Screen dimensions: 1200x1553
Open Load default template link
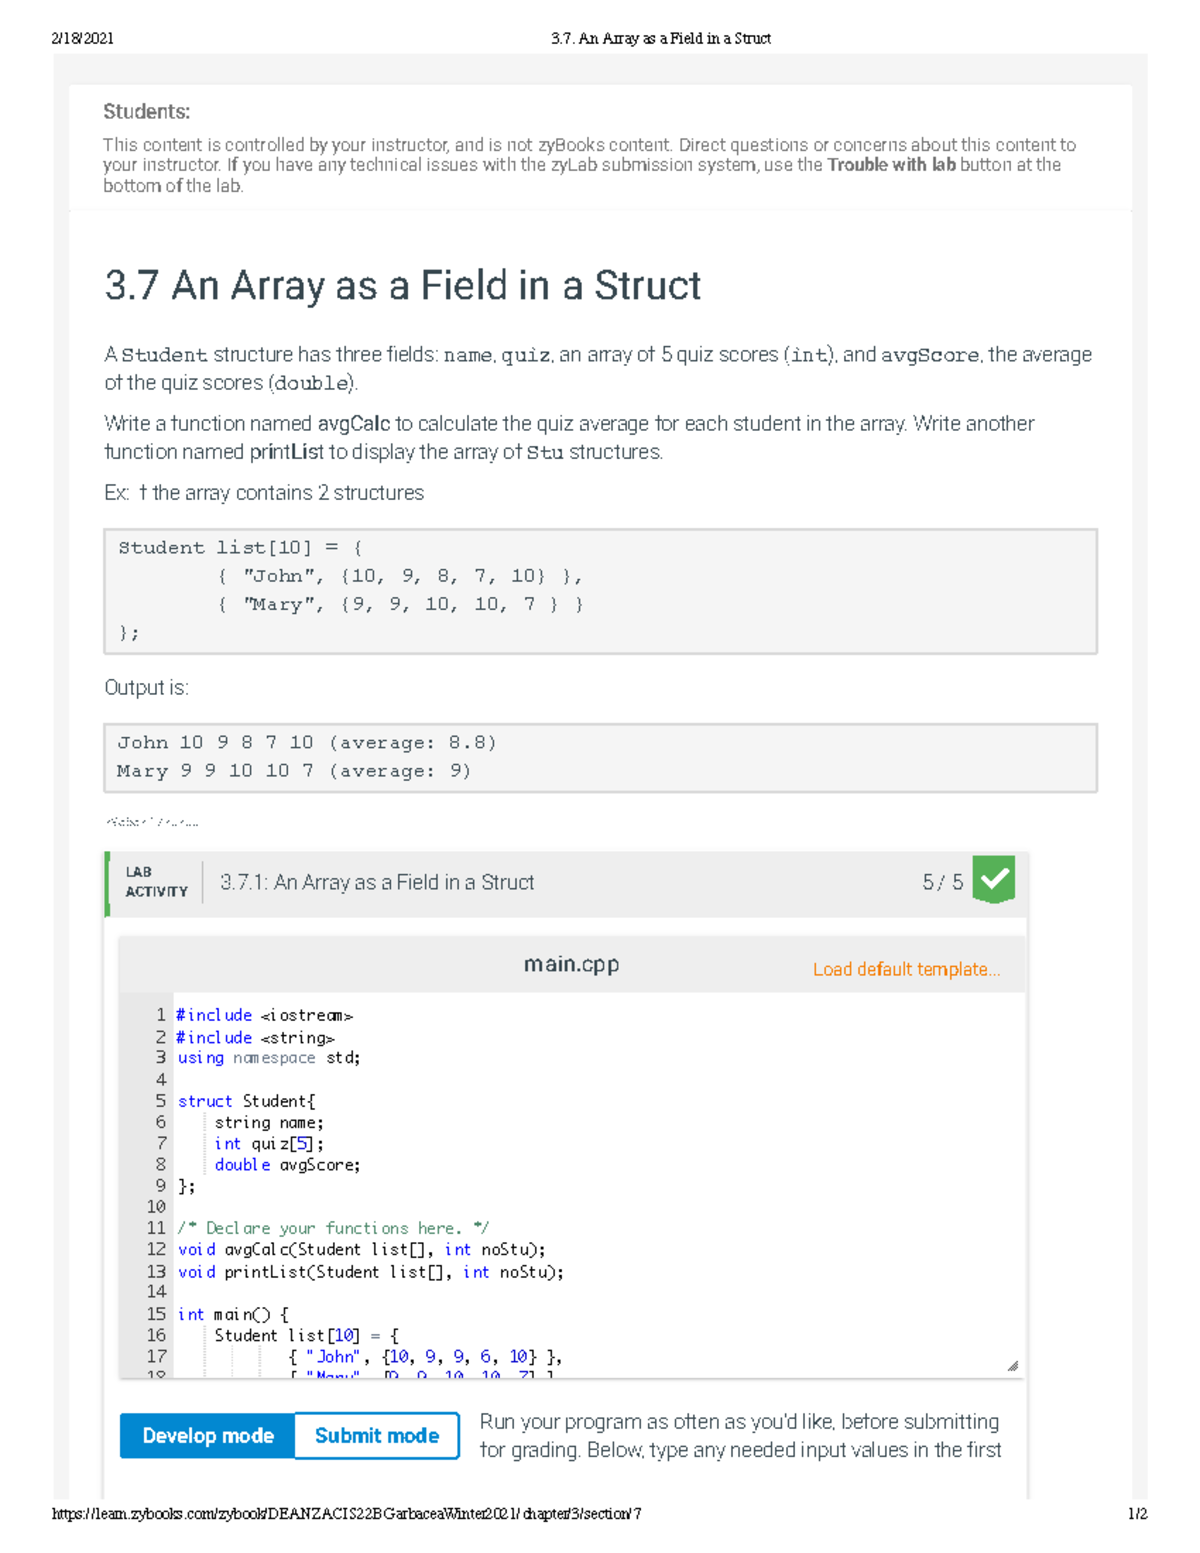point(906,969)
